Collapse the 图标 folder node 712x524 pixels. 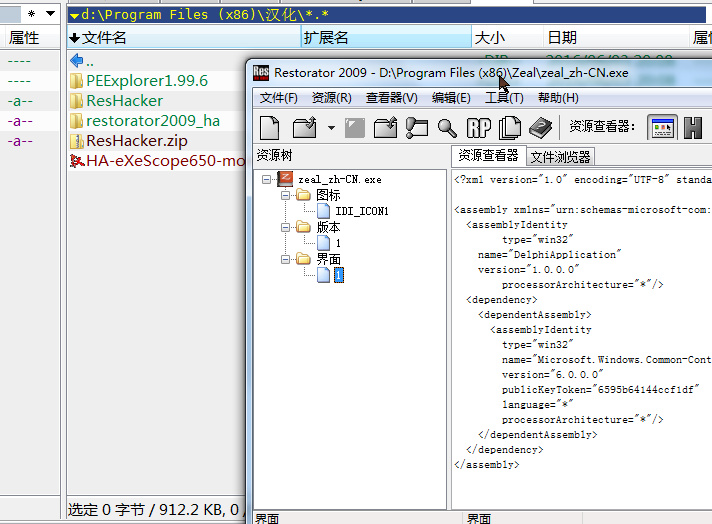(x=285, y=195)
